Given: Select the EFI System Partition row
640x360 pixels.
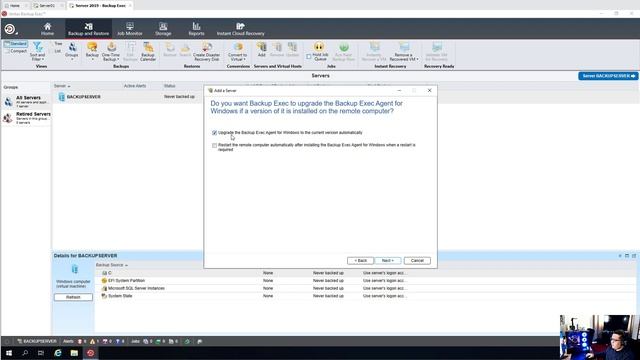Looking at the screenshot, I should (x=365, y=280).
